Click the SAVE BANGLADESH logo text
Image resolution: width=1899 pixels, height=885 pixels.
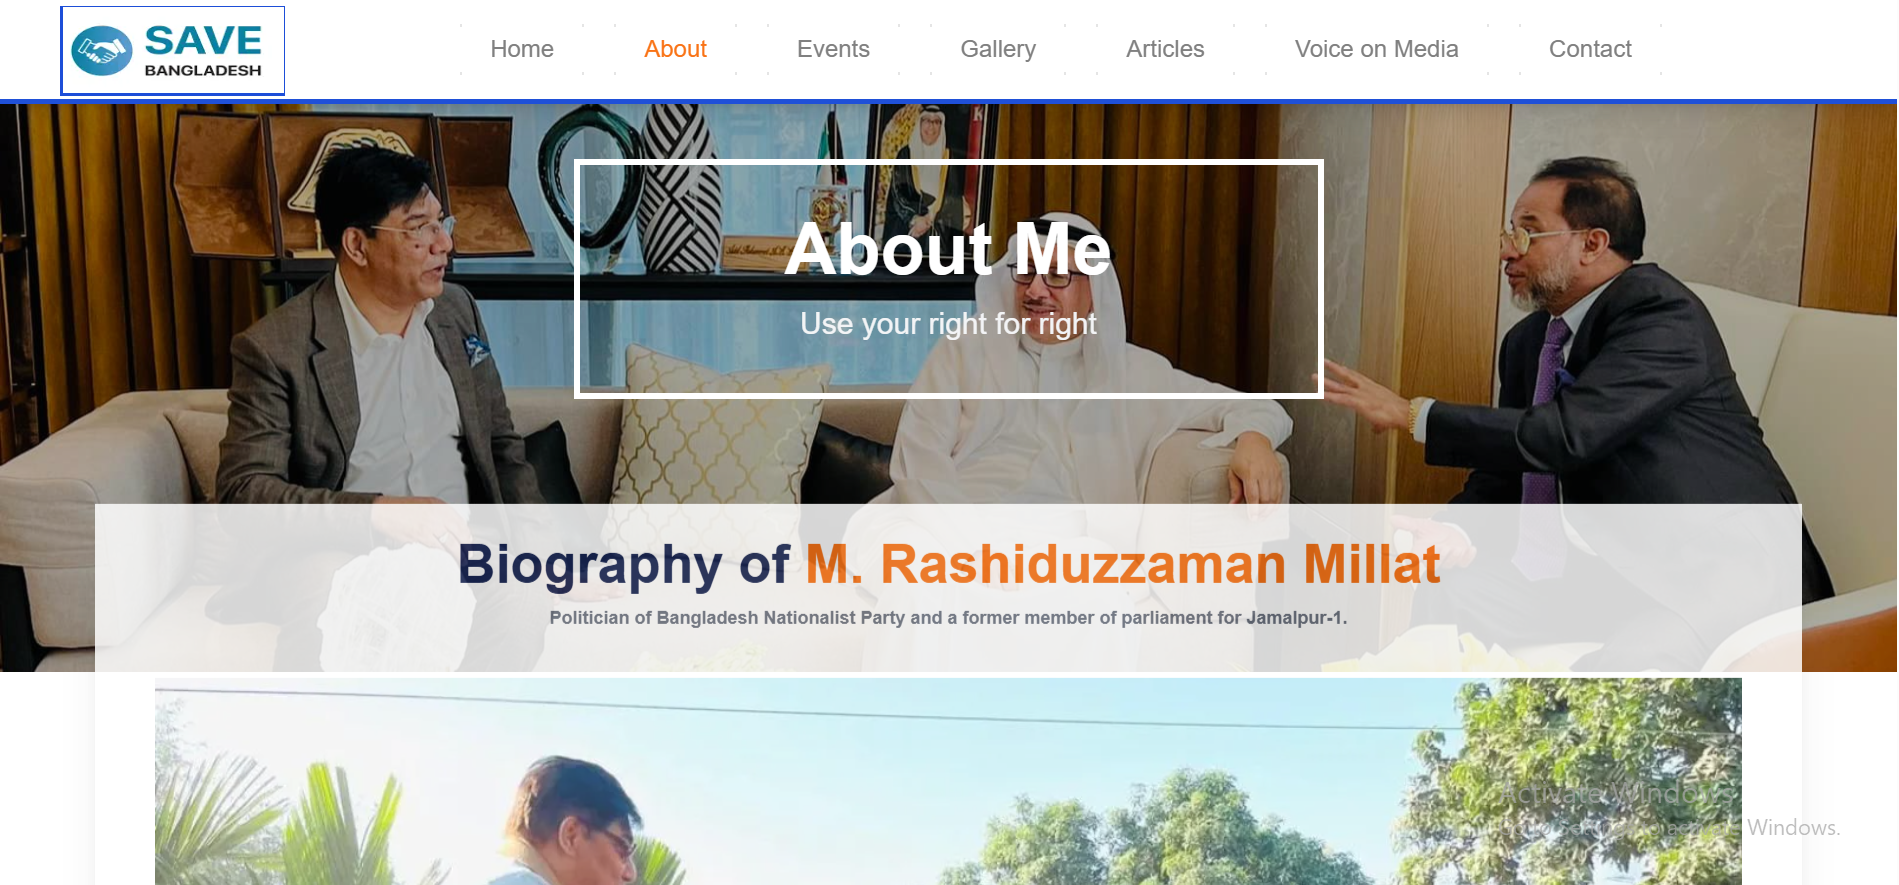tap(203, 50)
